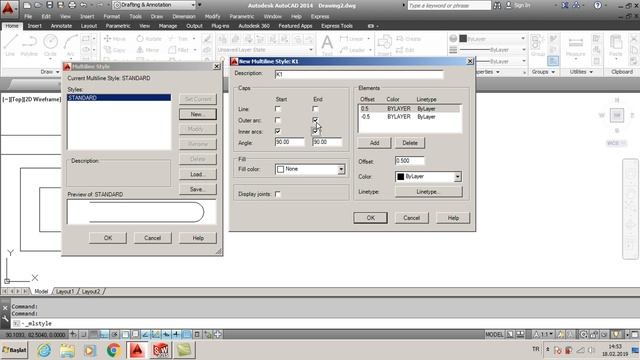This screenshot has height=360, width=640.
Task: Click the Insert block tool in ribbon
Action: tap(384, 45)
